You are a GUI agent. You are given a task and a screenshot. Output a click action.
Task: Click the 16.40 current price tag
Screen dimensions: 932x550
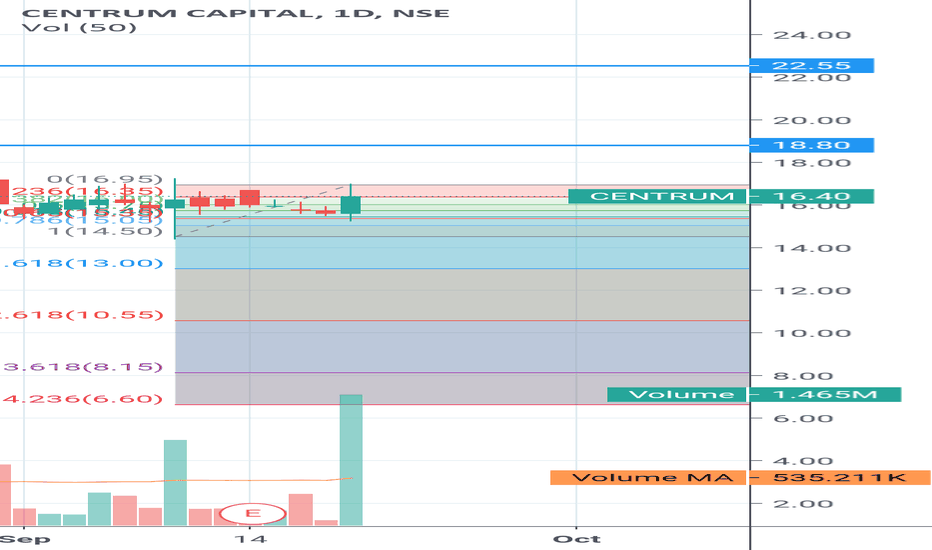coord(812,196)
